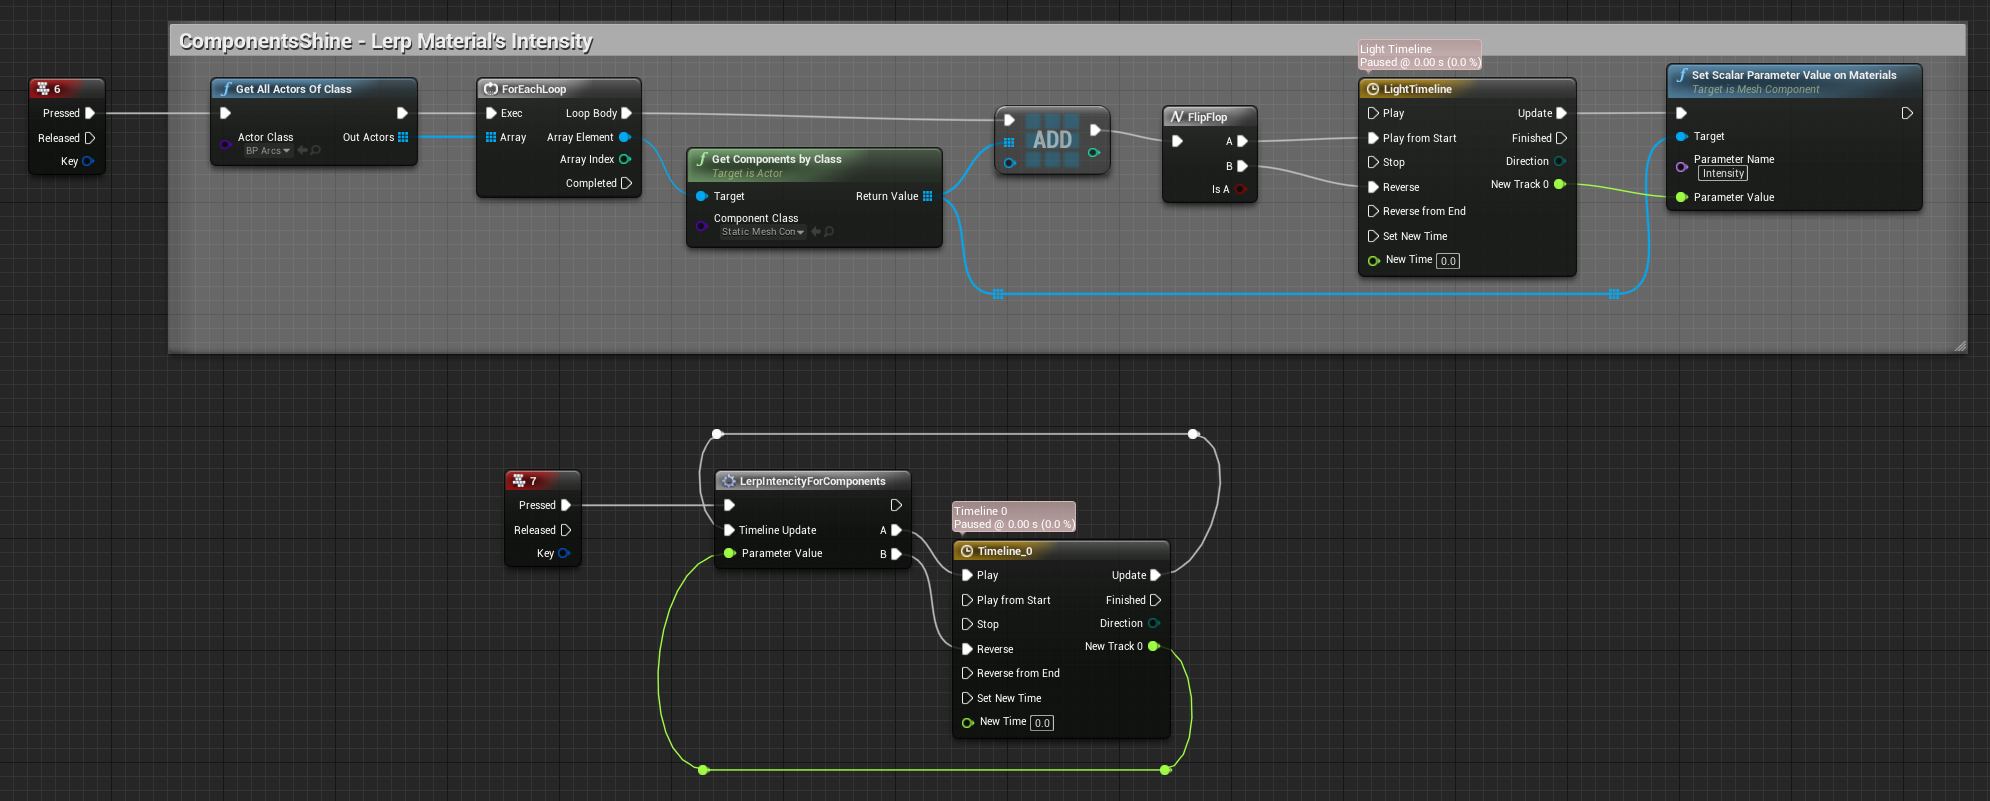Image resolution: width=1990 pixels, height=801 pixels.
Task: Open the Component Class Static Mesh dropdown
Action: [x=763, y=232]
